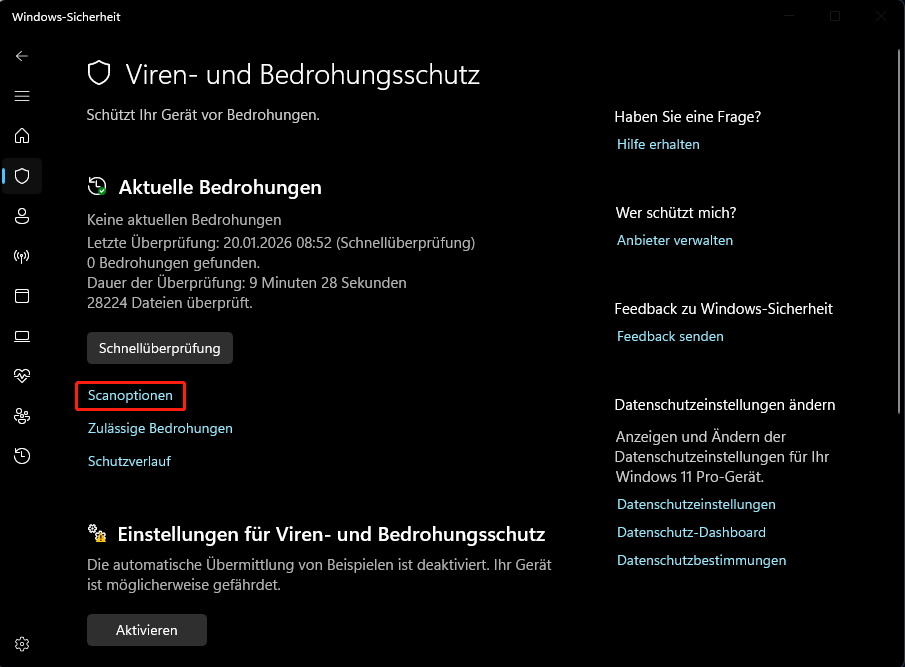The image size is (905, 667).
Task: Click 'Wer schützt mich?' heading
Action: pos(676,213)
